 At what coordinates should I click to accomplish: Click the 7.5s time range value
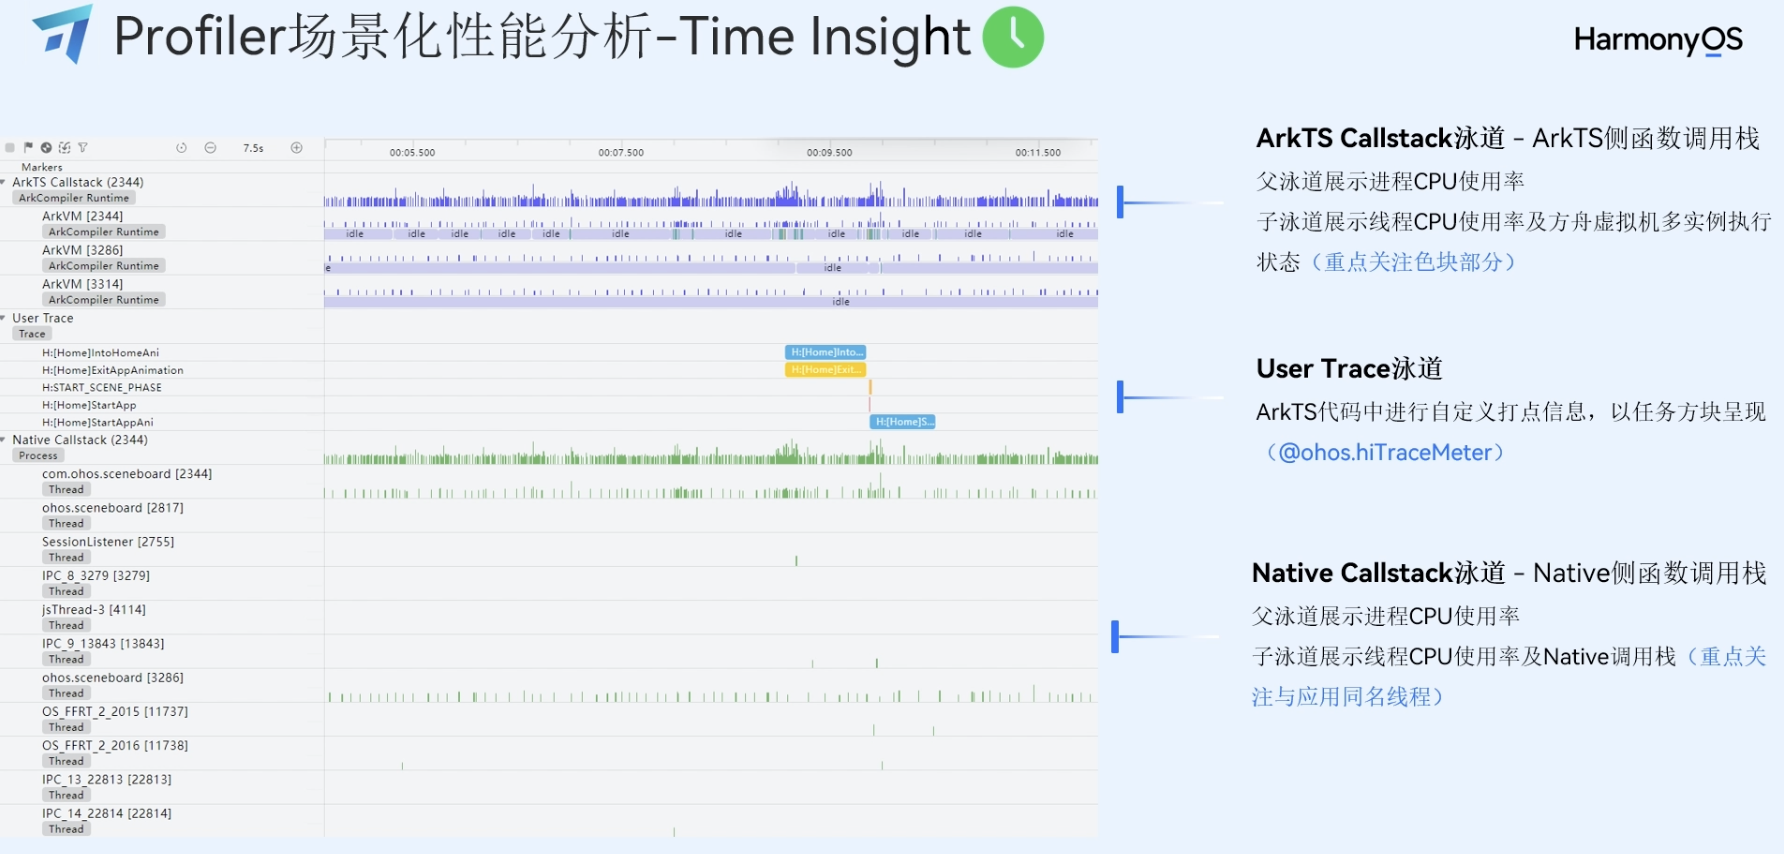point(253,148)
